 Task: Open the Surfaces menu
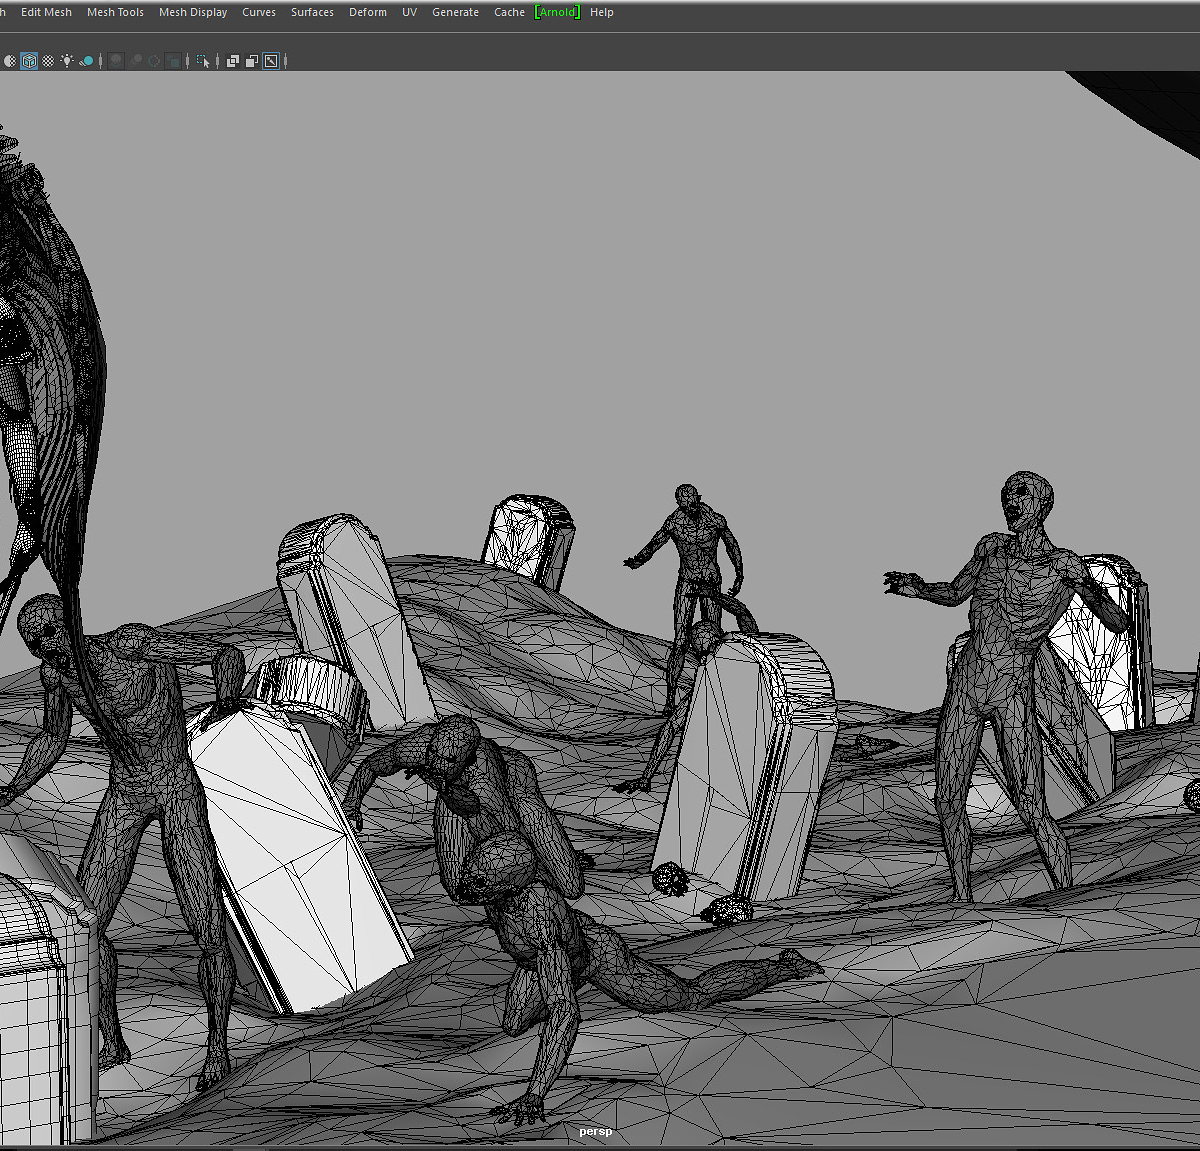coord(312,12)
